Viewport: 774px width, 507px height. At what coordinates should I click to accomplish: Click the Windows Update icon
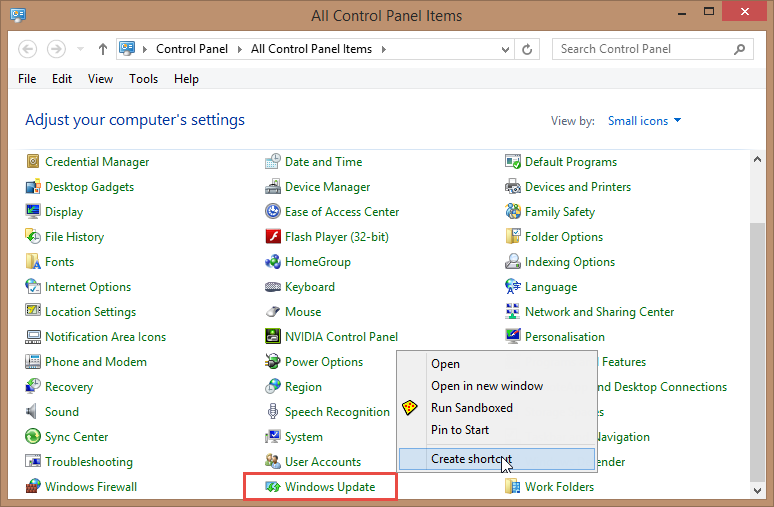(272, 487)
